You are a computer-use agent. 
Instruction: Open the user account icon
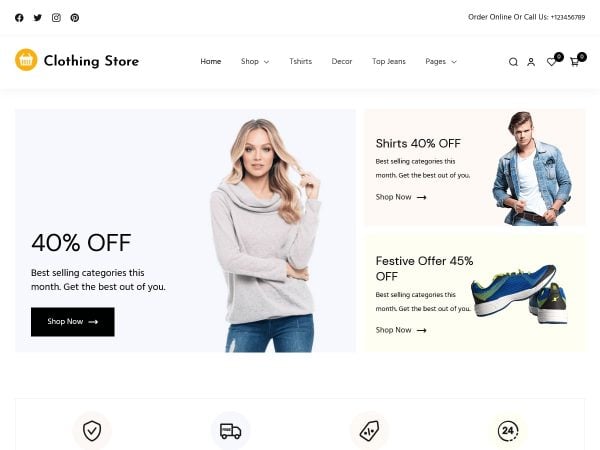tap(531, 62)
